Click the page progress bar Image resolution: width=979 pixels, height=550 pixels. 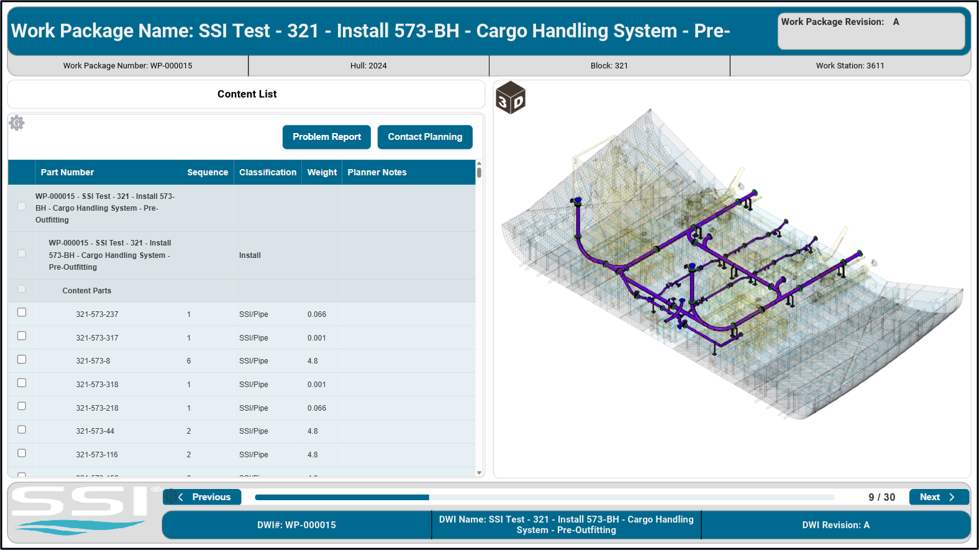(544, 497)
